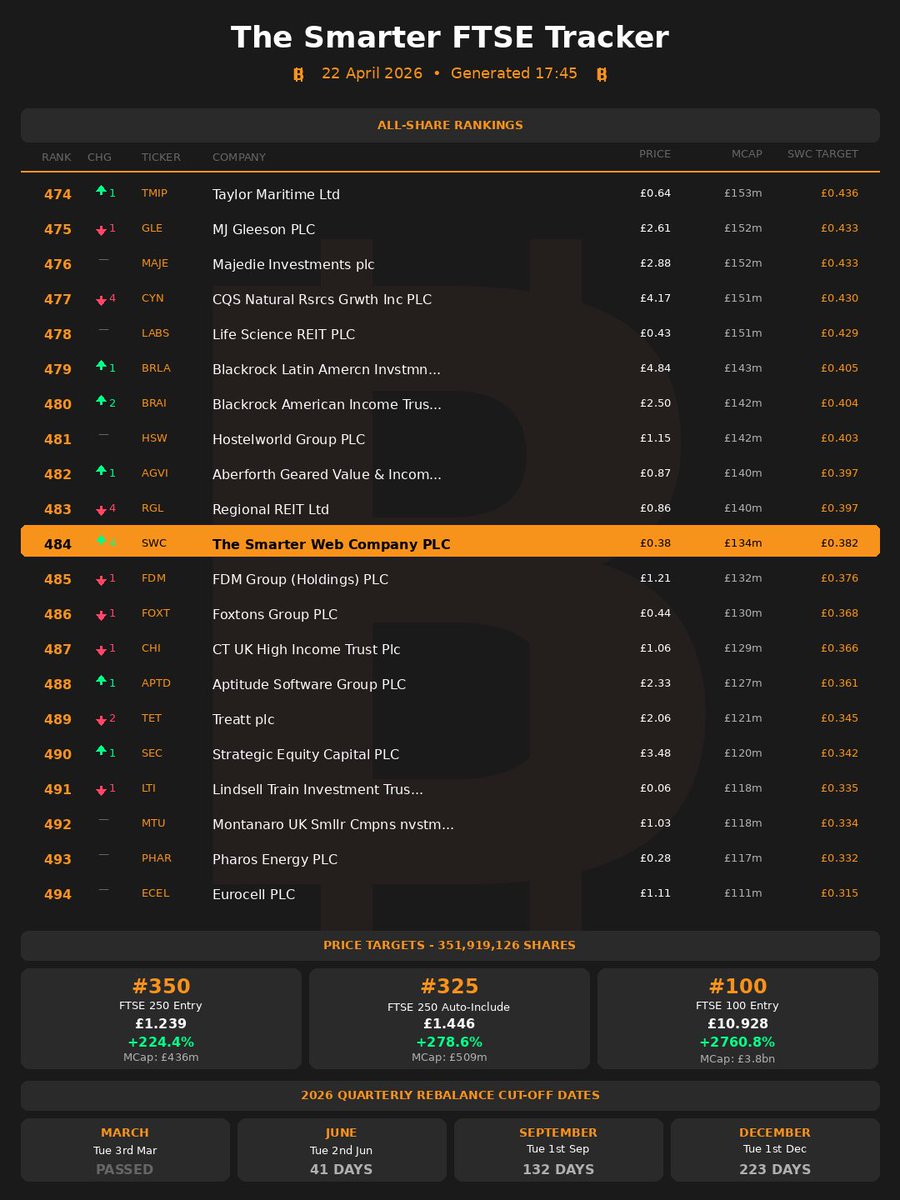Click the red down arrow in the GLE row
This screenshot has width=900, height=1200.
click(101, 230)
